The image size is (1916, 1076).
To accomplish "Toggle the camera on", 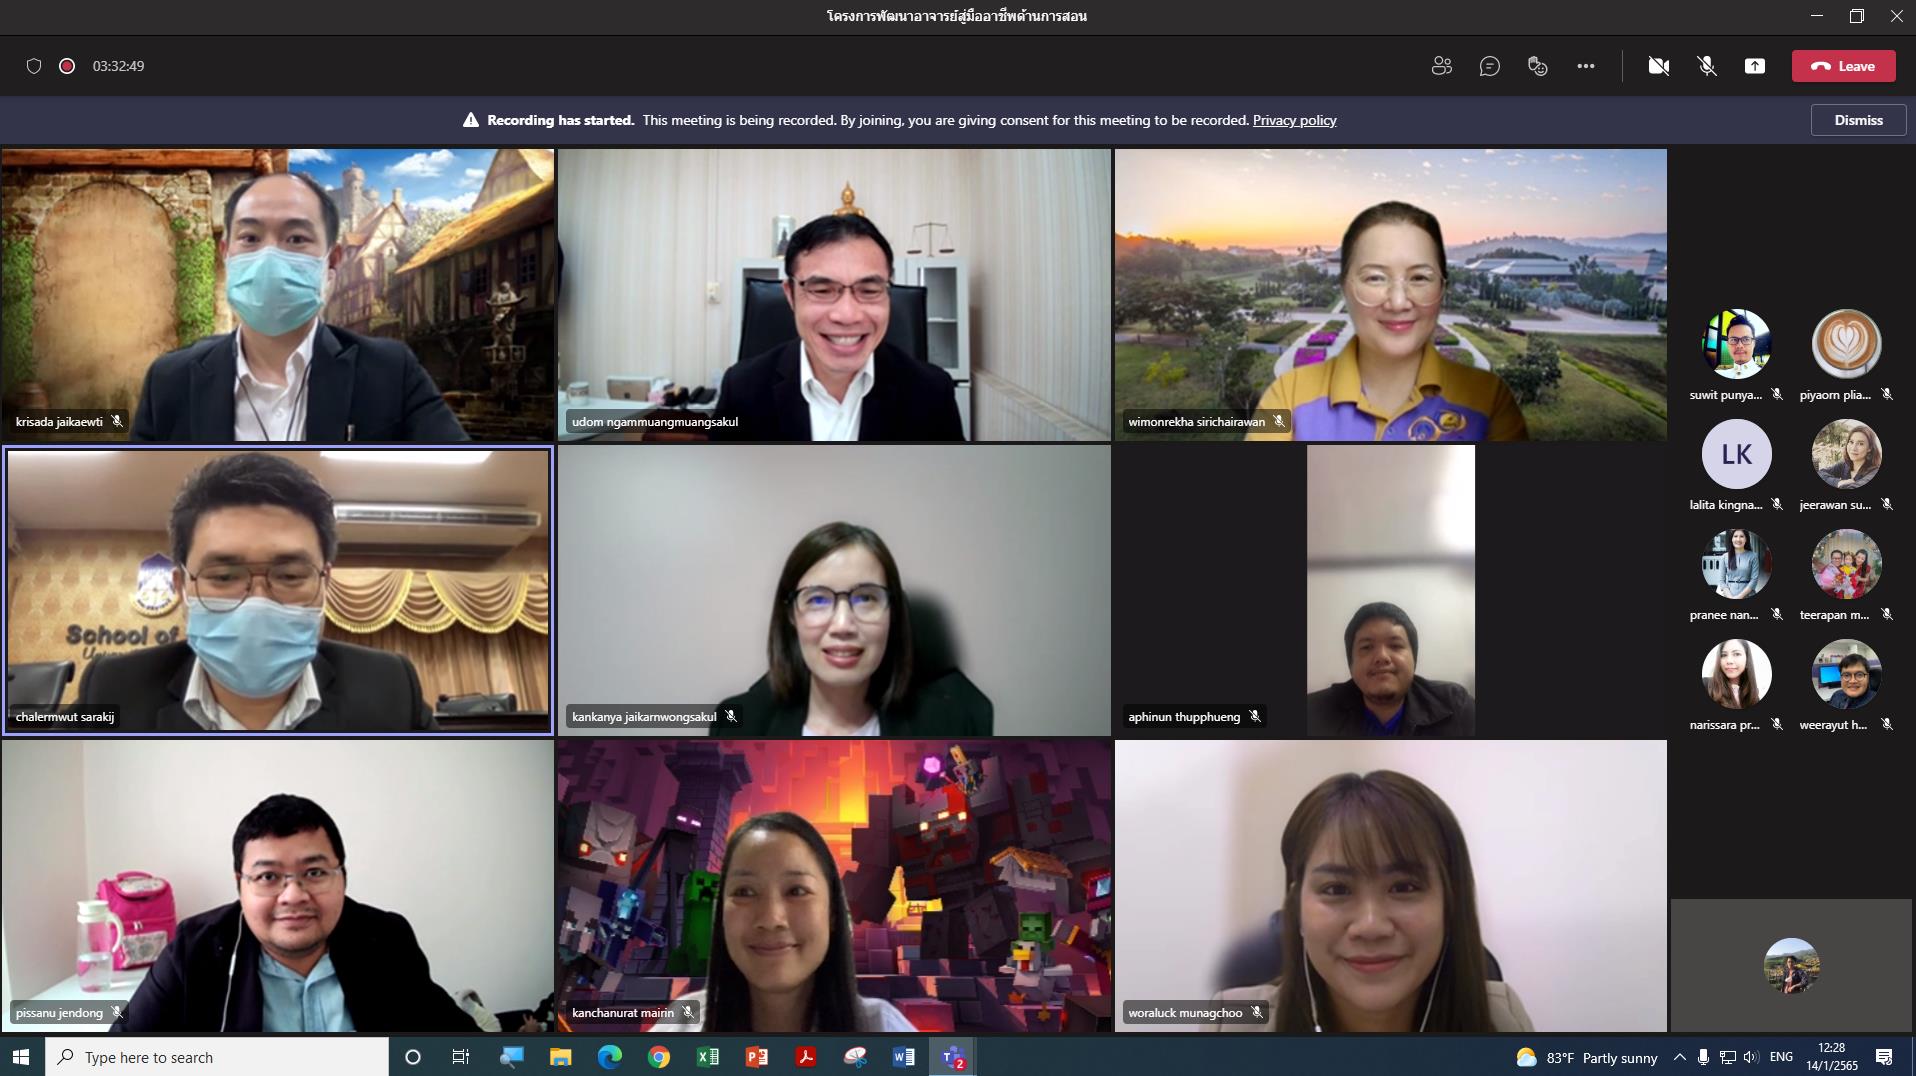I will click(x=1658, y=66).
